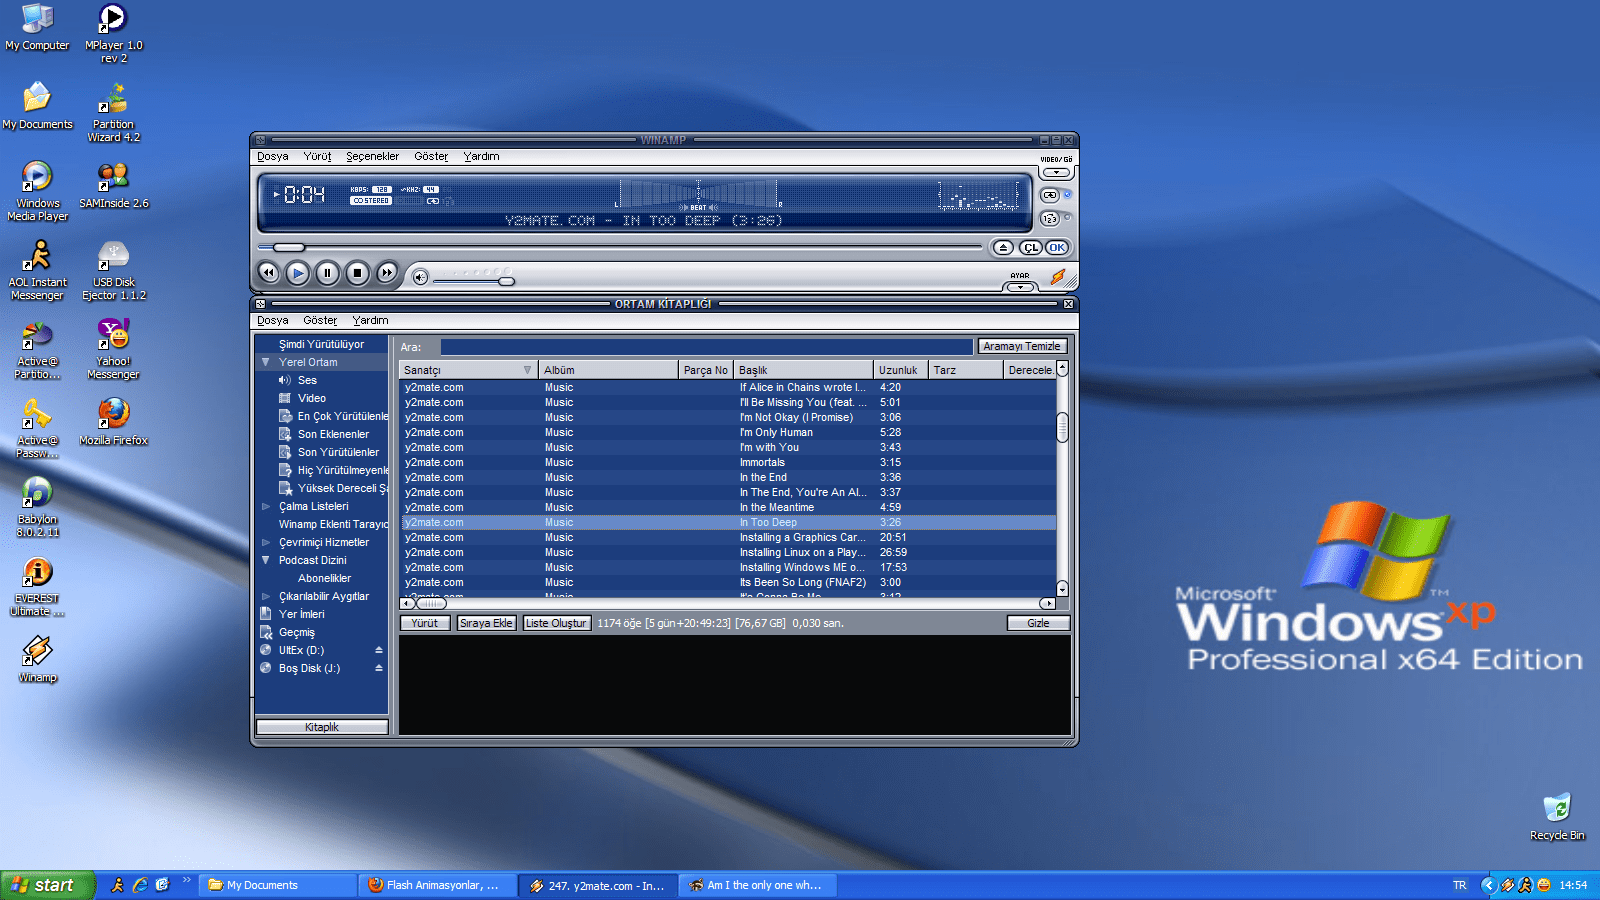Skip to next track in Winamp
1600x900 pixels.
387,272
